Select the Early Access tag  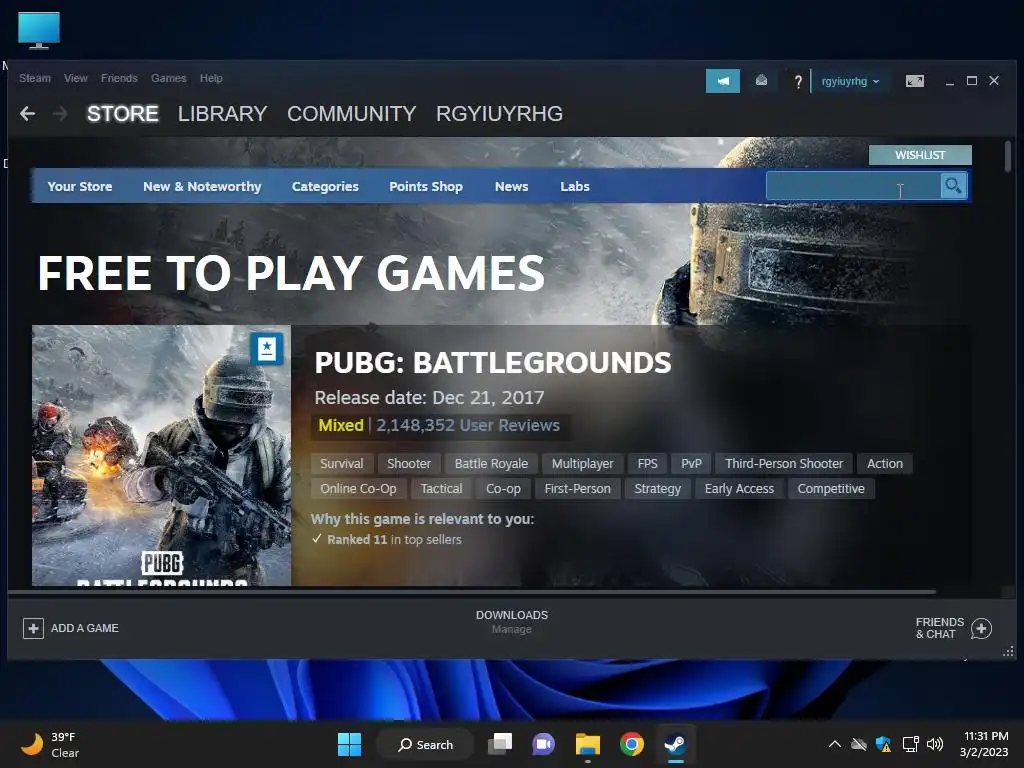tap(739, 489)
